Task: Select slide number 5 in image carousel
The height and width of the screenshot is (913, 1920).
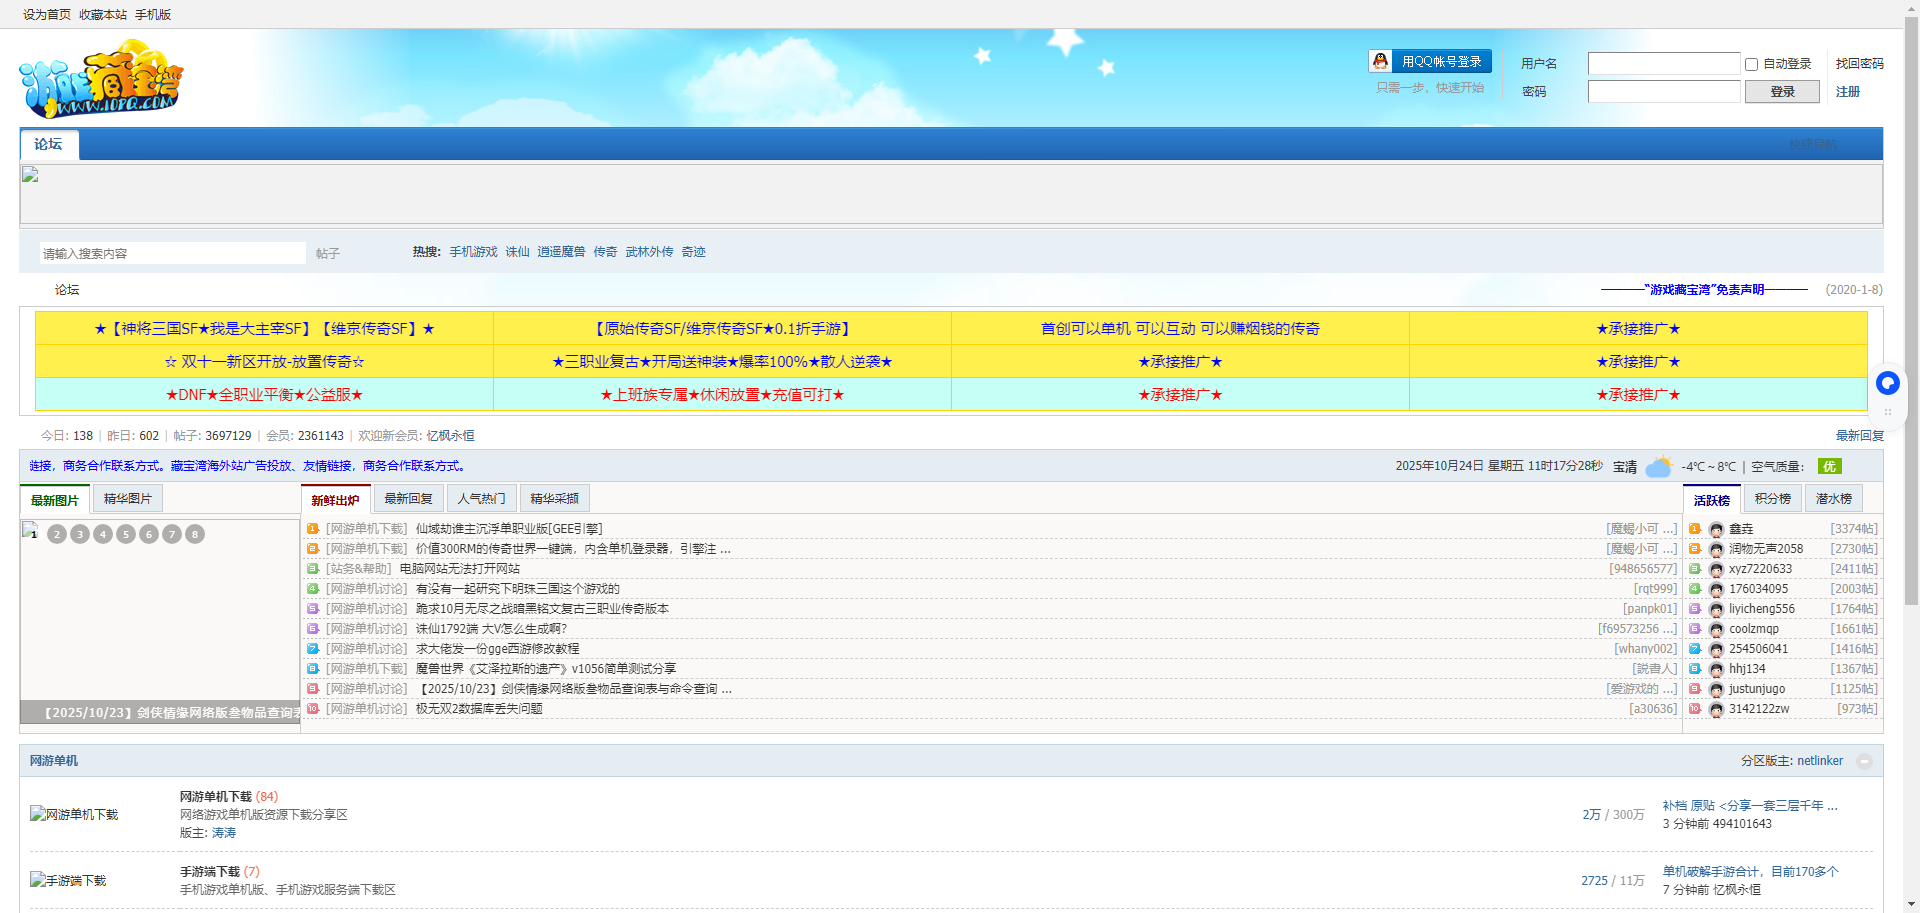Action: click(x=126, y=534)
